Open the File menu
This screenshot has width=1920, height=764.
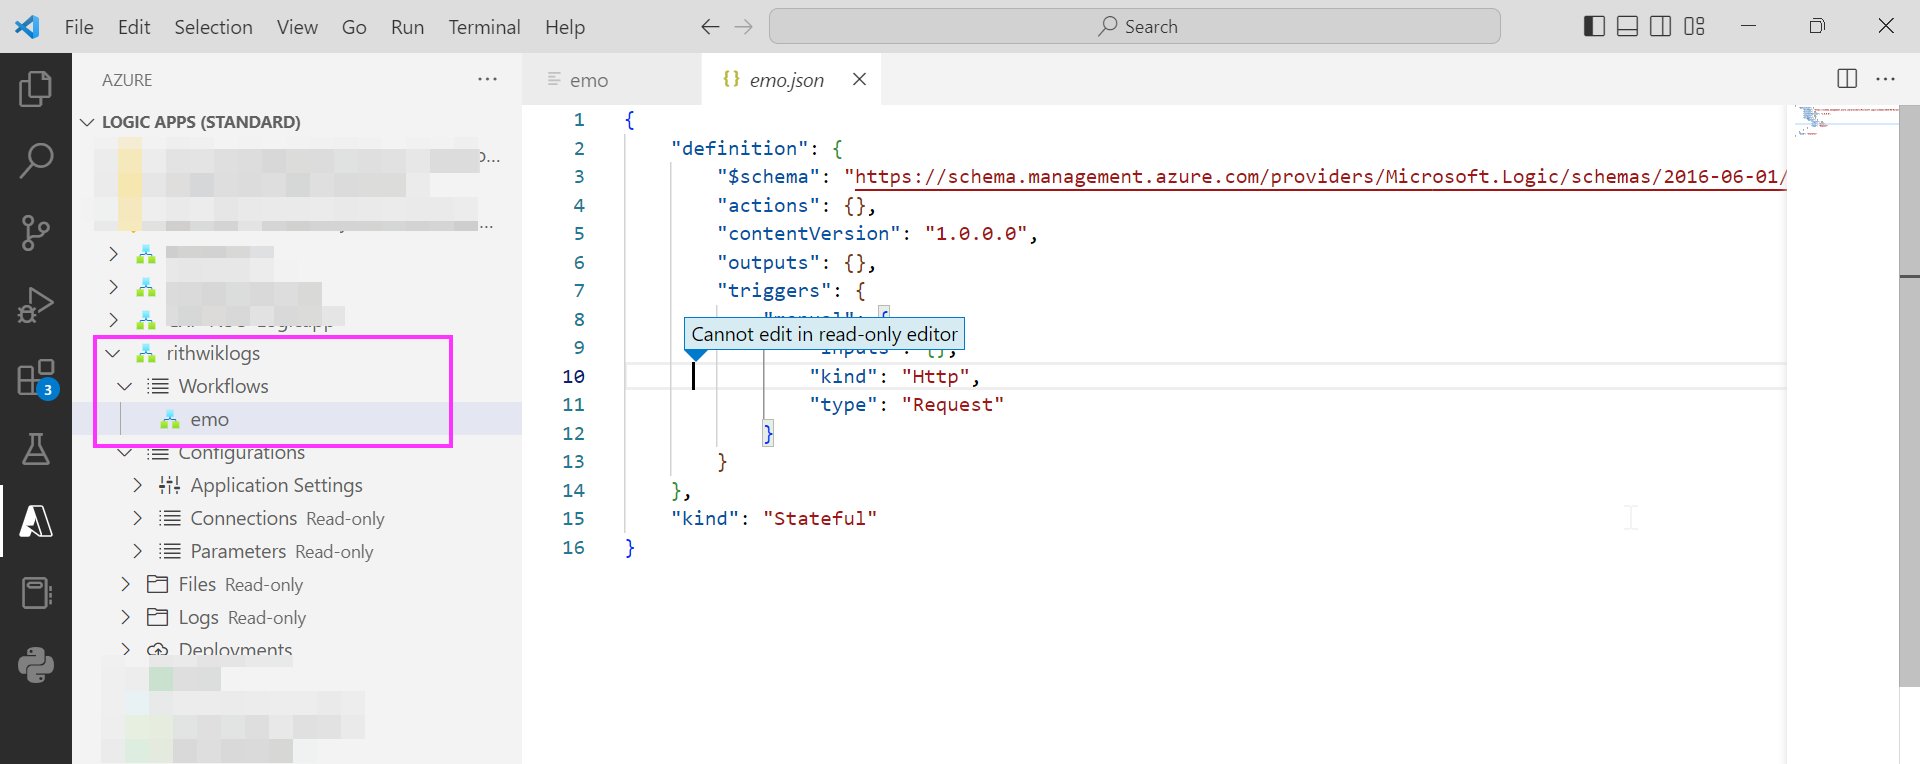coord(79,27)
